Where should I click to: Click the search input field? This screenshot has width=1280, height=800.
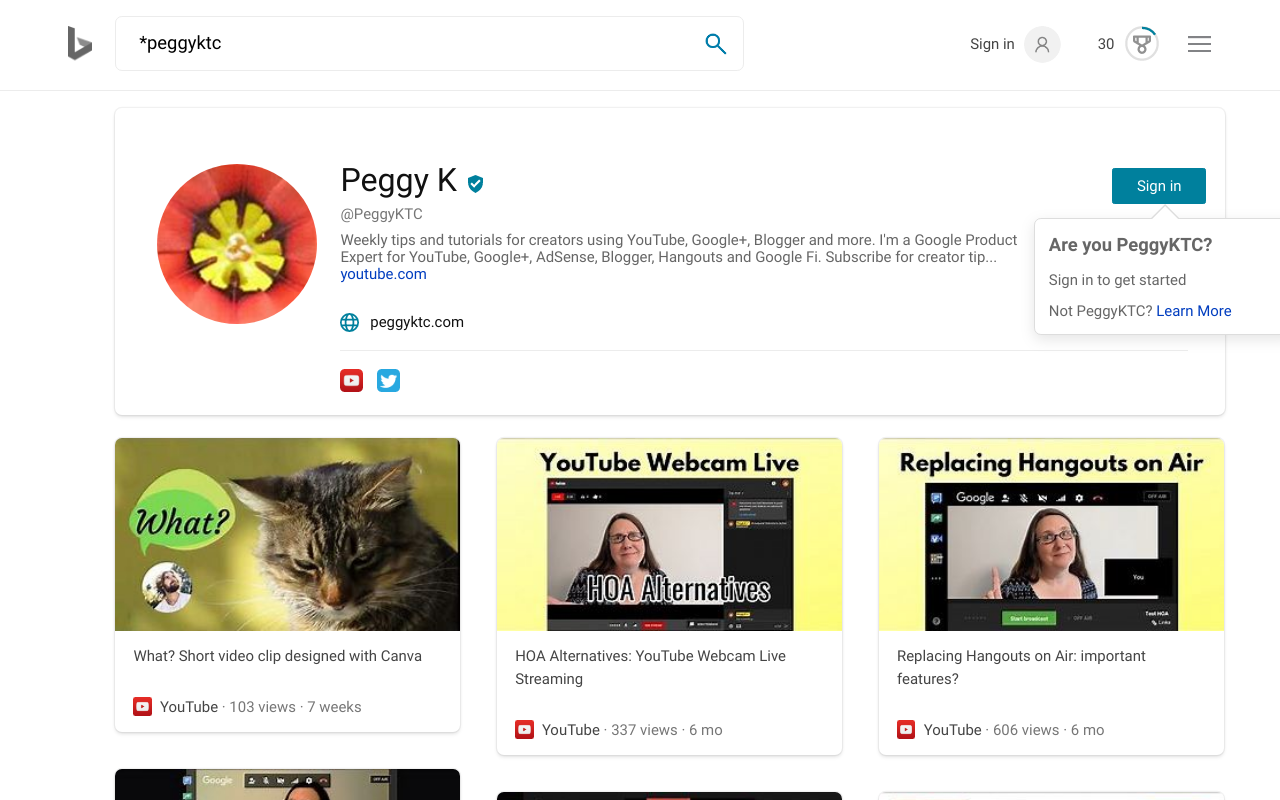coord(400,43)
